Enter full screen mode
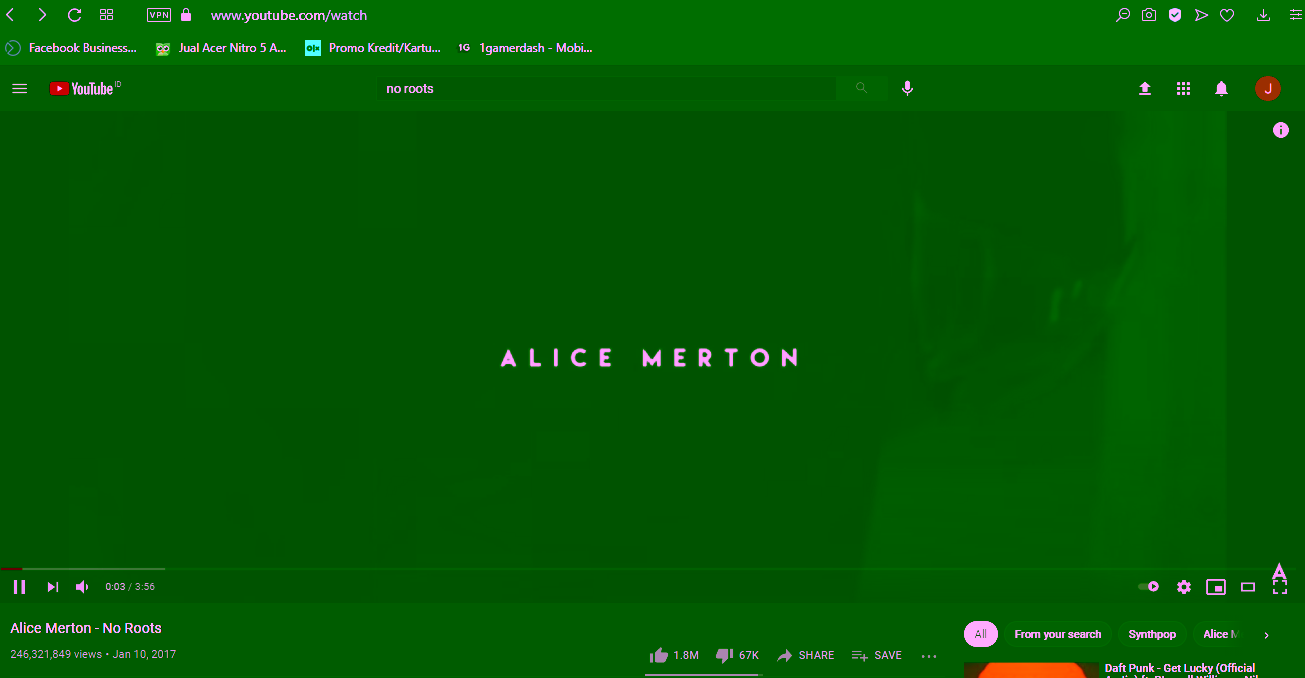Viewport: 1305px width, 678px height. click(1279, 587)
